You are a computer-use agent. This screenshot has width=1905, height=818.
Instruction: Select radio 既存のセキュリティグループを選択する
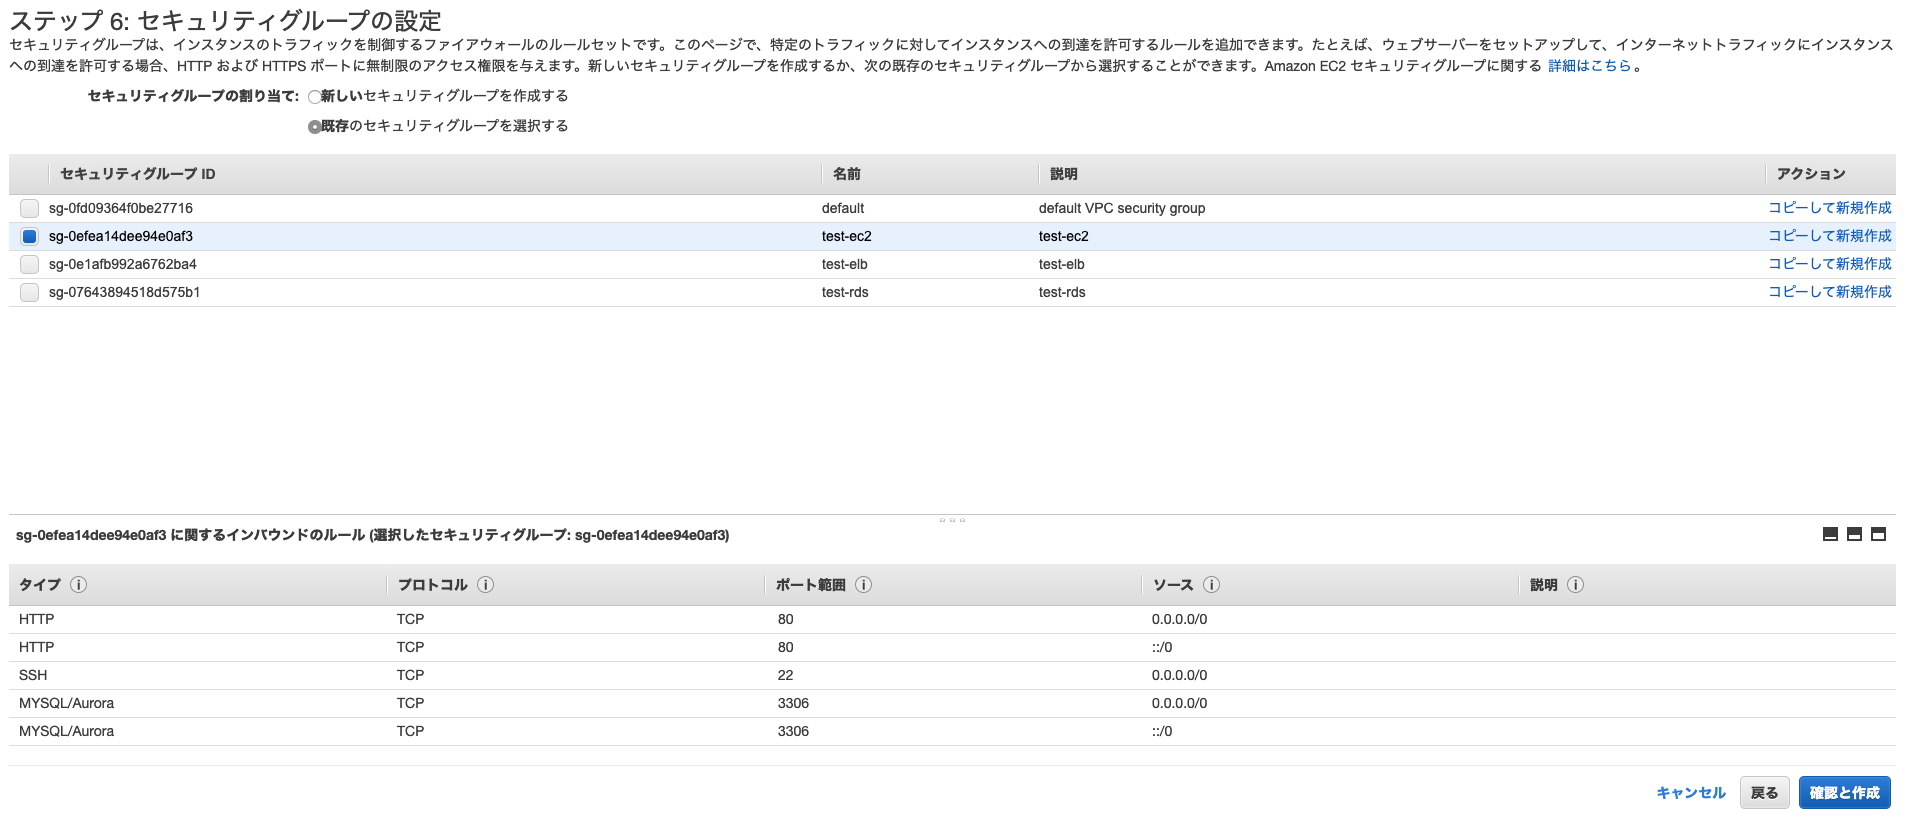pos(315,127)
